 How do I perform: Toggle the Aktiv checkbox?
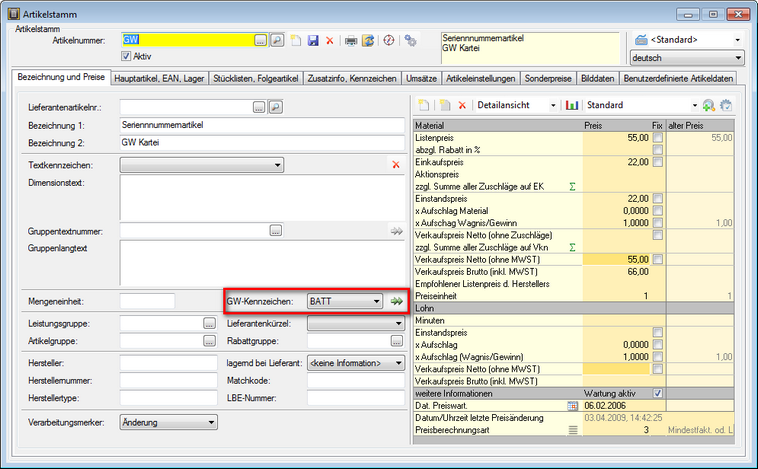[126, 56]
